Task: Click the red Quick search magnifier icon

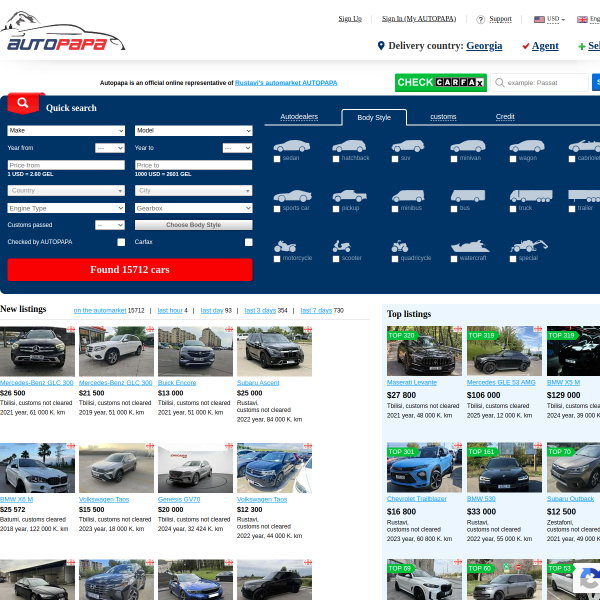Action: point(23,103)
